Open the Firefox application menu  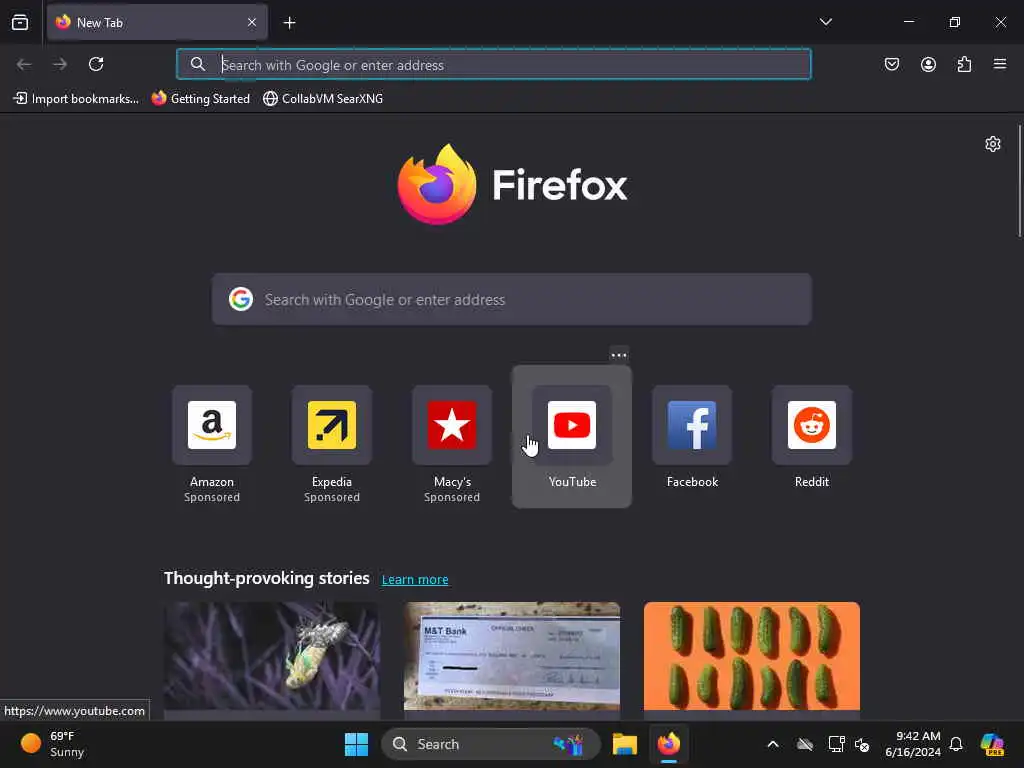pos(999,64)
